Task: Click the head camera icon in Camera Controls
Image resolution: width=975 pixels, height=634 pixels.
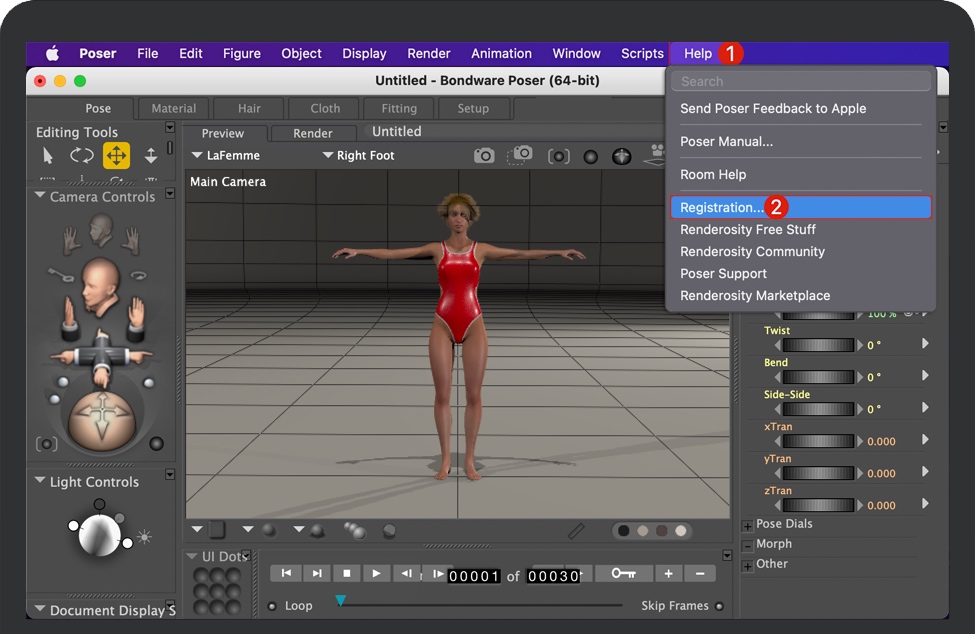Action: 101,229
